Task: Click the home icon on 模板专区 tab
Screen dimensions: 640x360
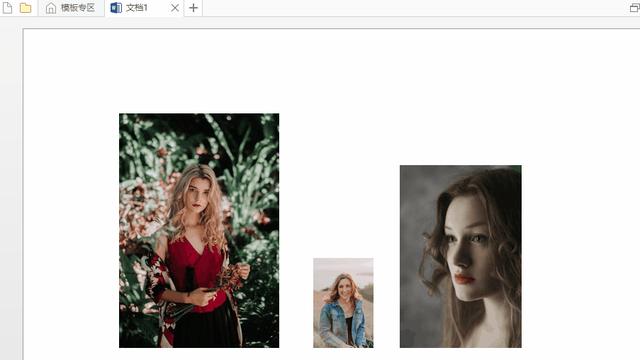Action: coord(51,8)
